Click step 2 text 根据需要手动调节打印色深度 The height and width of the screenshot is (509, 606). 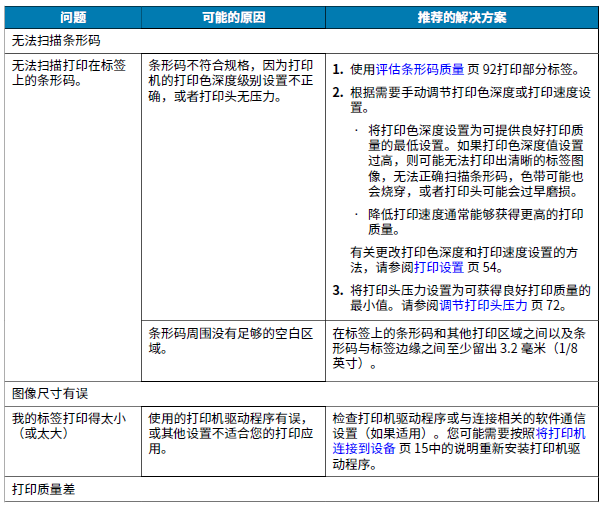coord(470,100)
